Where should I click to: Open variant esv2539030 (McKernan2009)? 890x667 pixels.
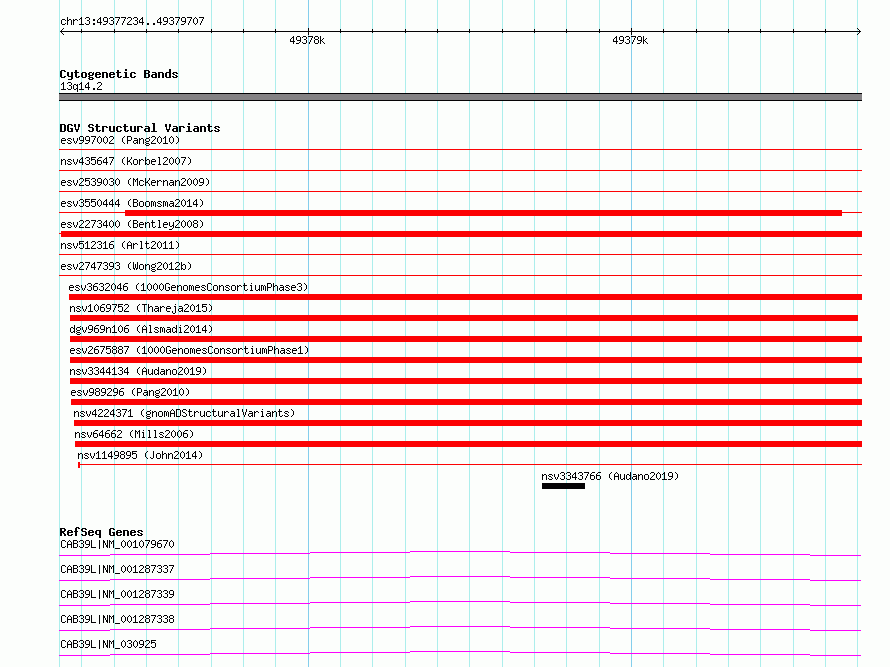tap(135, 182)
